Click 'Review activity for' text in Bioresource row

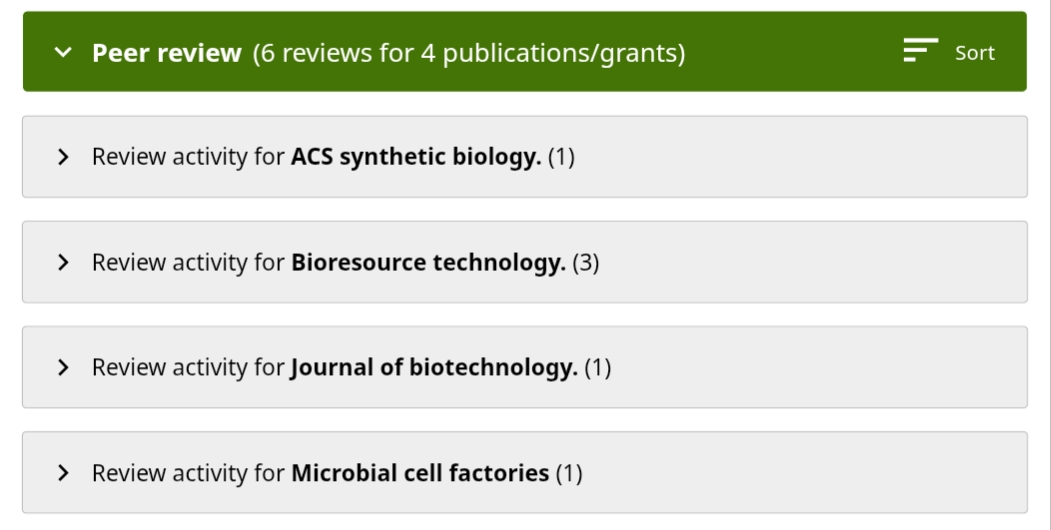point(188,263)
